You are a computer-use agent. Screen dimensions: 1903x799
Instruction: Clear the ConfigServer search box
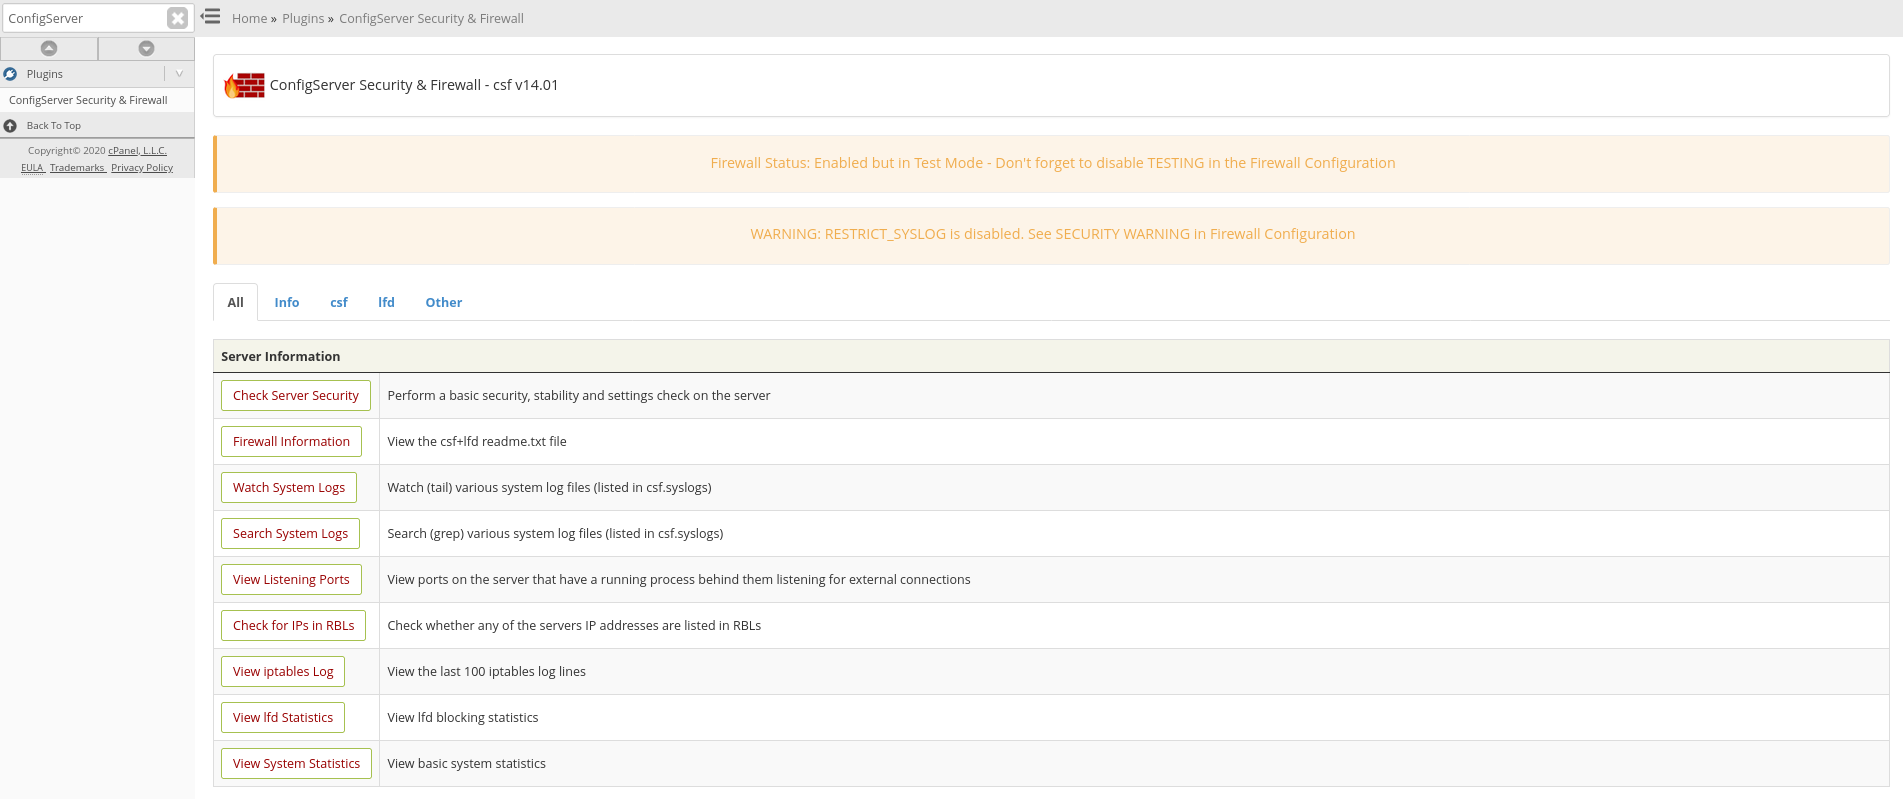coord(177,18)
